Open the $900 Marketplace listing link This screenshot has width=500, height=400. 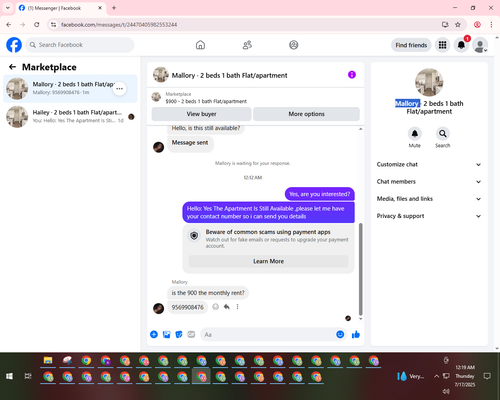[x=206, y=101]
